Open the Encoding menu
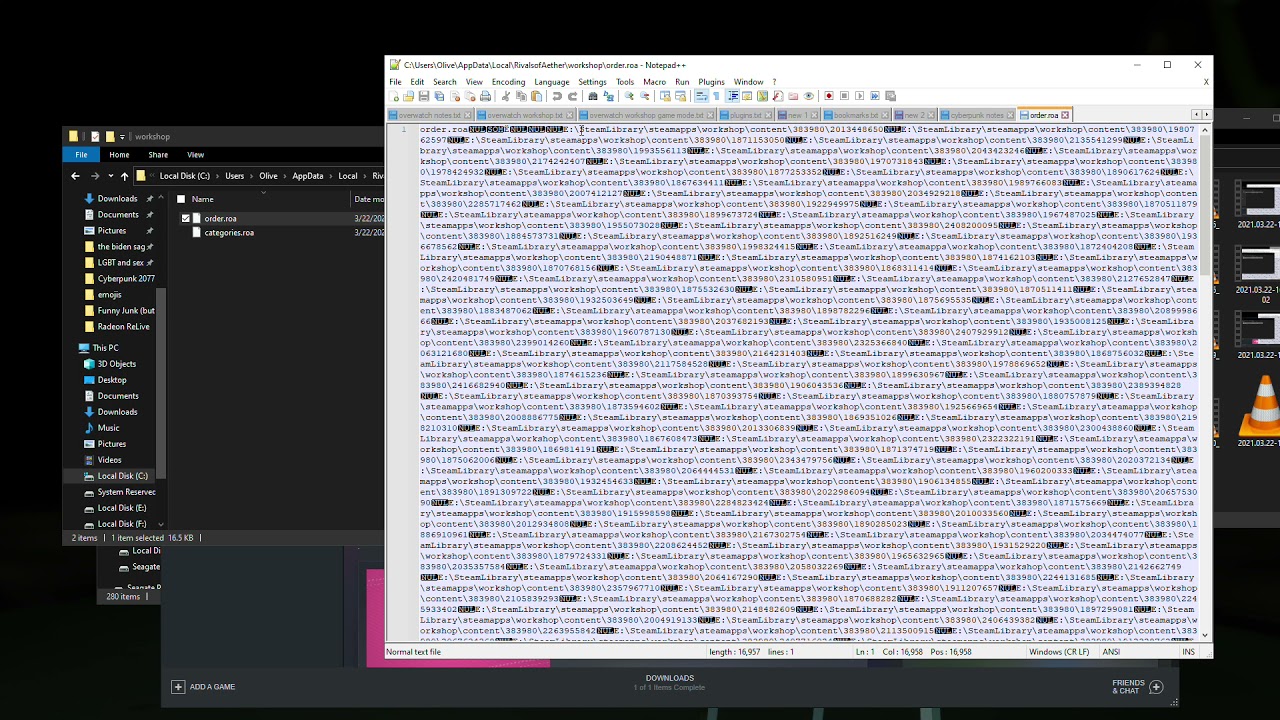This screenshot has width=1280, height=720. (x=508, y=82)
